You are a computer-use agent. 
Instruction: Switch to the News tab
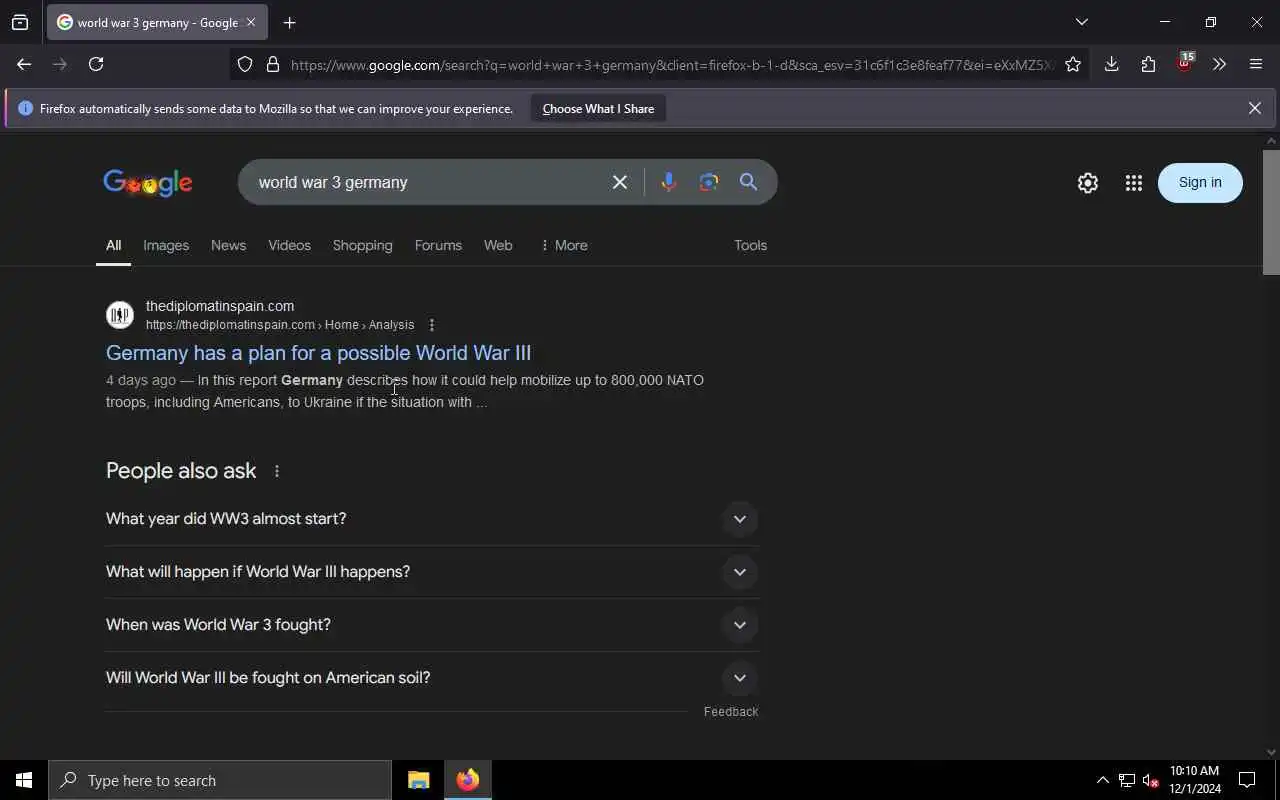tap(228, 245)
